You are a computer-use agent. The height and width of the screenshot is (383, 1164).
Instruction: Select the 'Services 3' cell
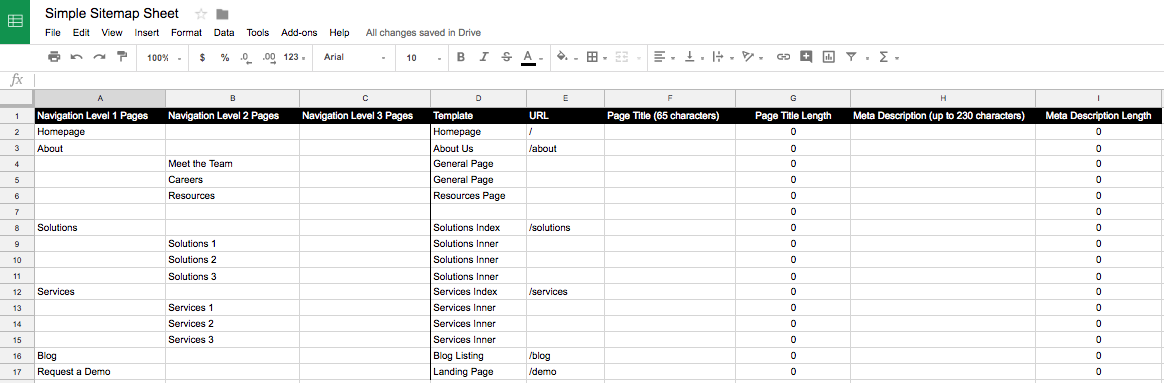tap(232, 339)
